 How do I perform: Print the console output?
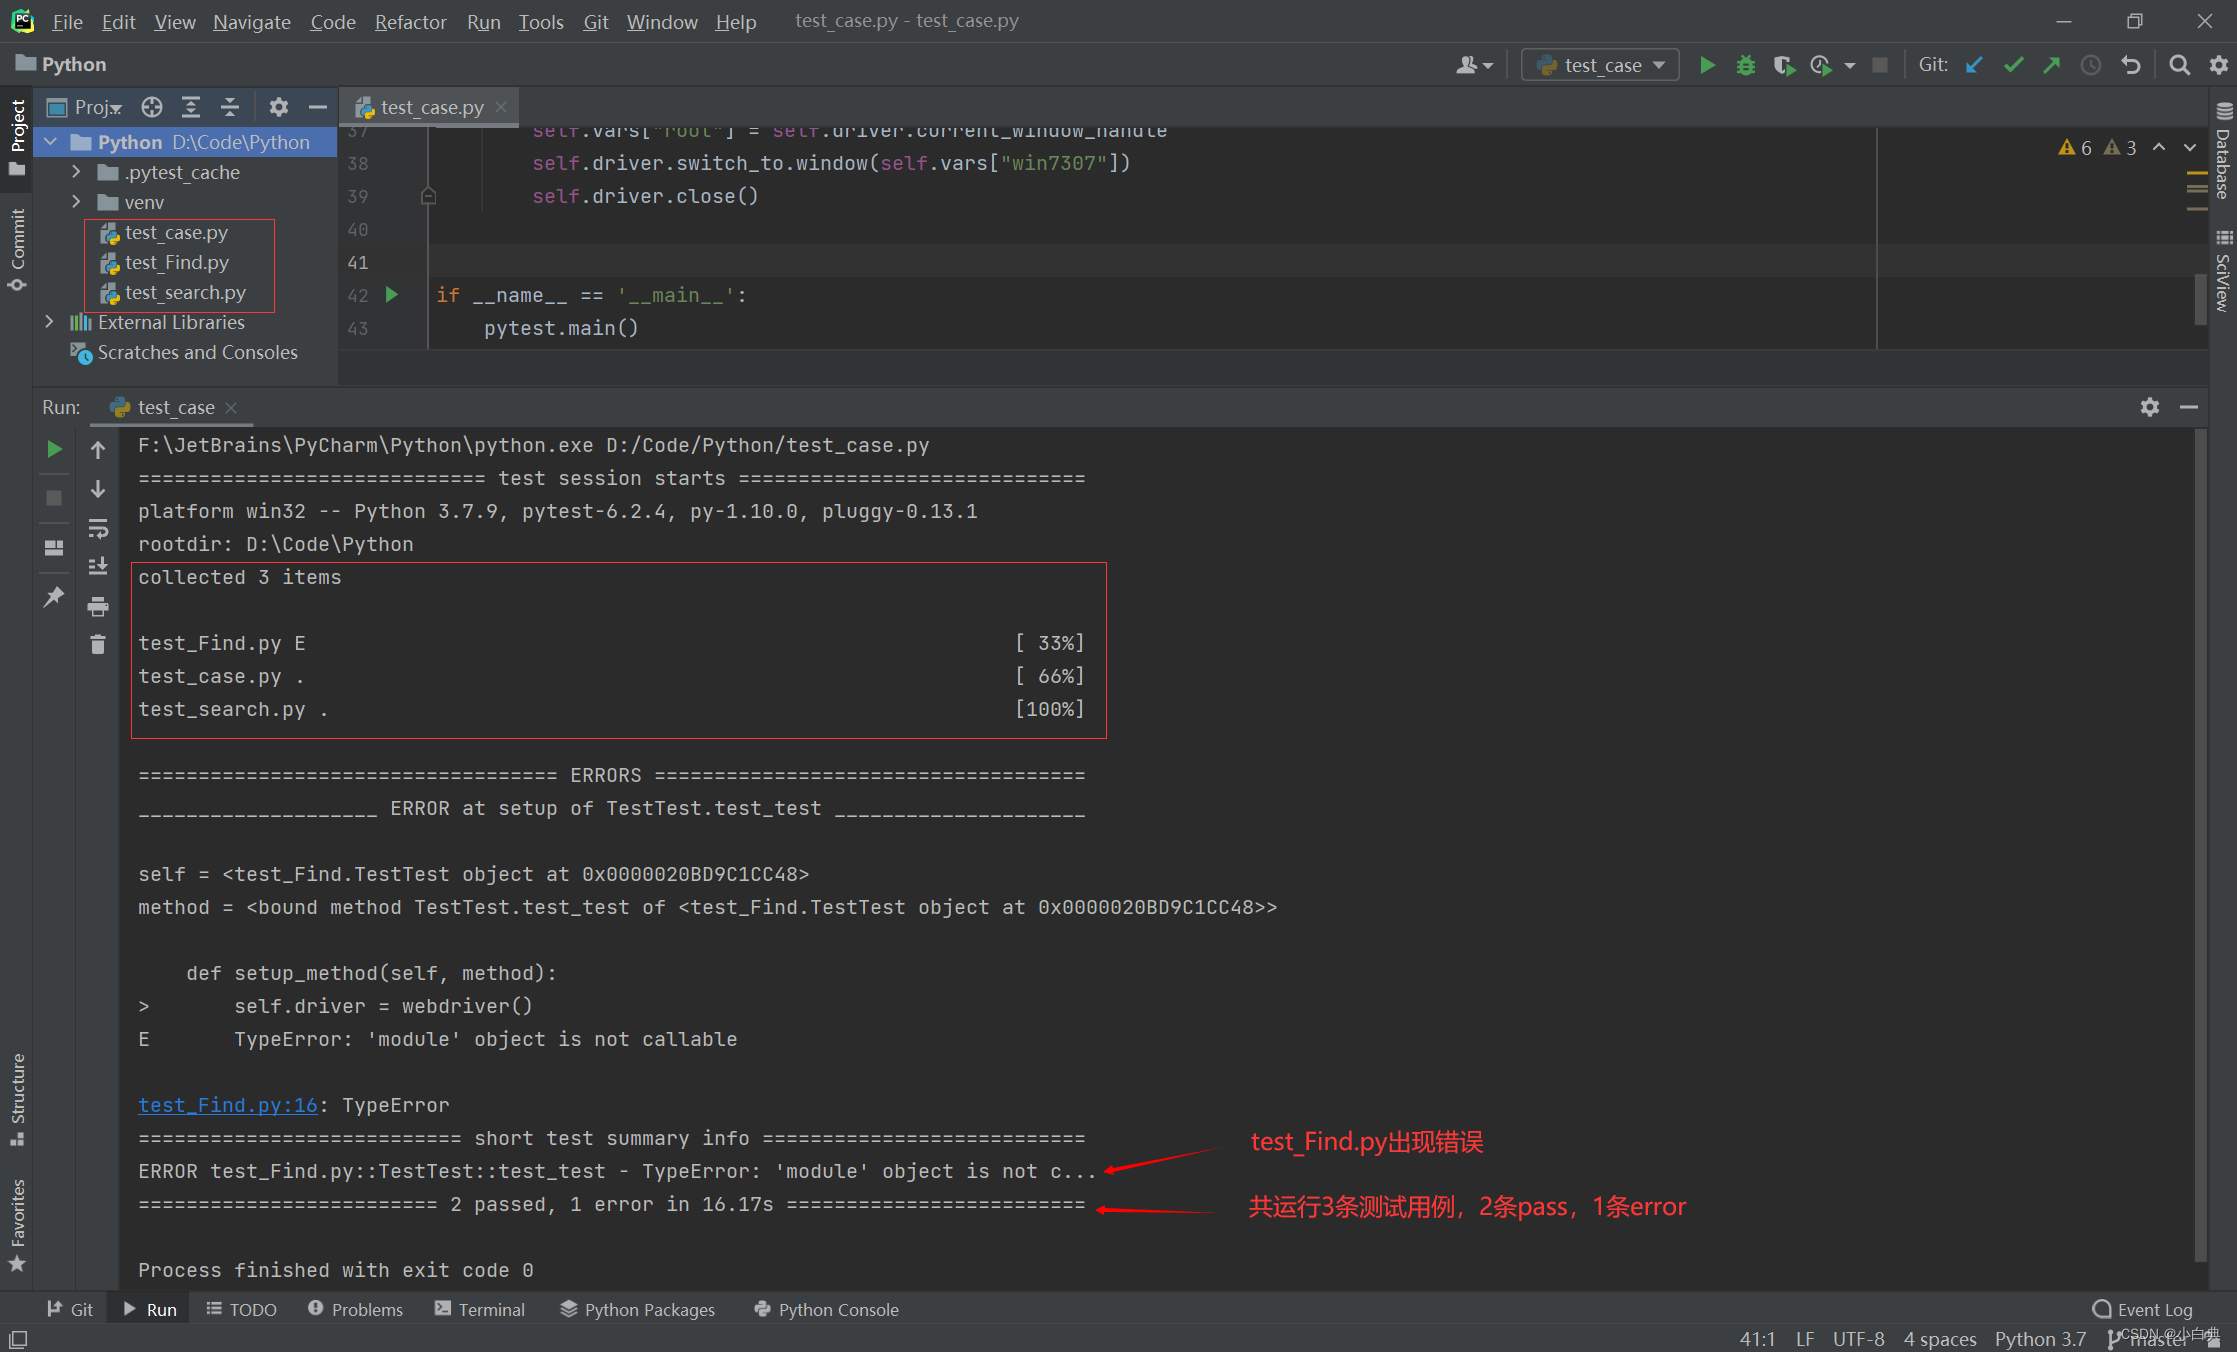(98, 606)
